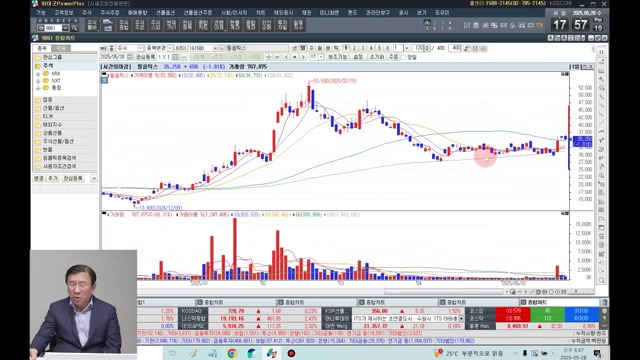The image size is (640, 360).
Task: Switch to the 지표 tab in left panel
Action: point(61,48)
